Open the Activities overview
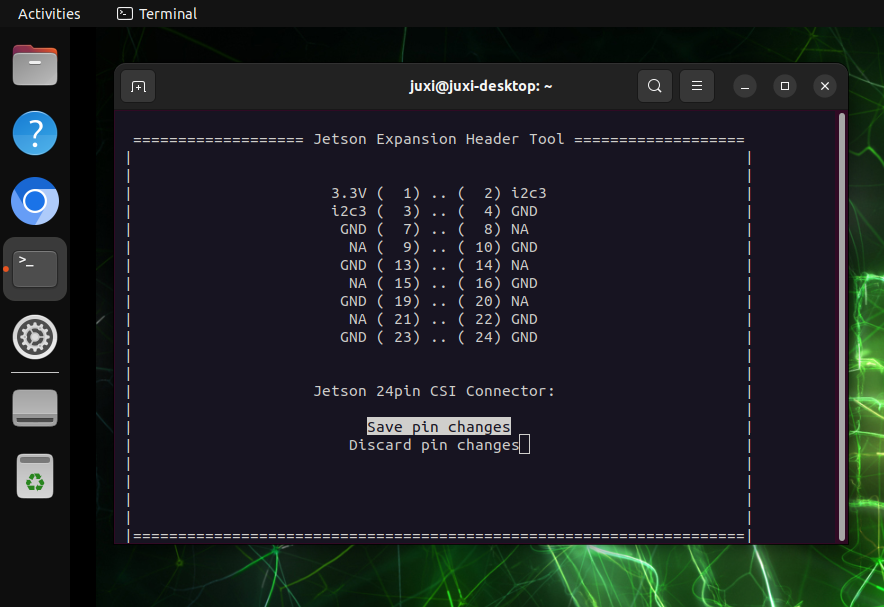 click(x=49, y=14)
